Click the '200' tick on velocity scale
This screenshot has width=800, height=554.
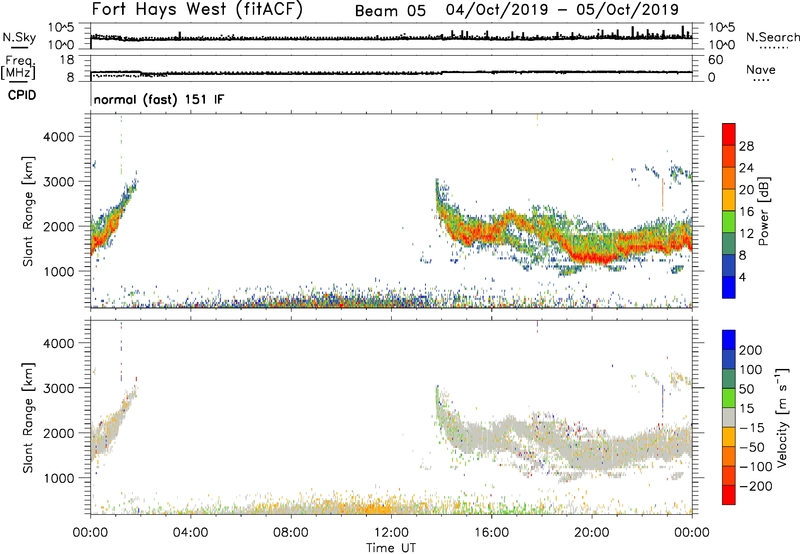pos(751,350)
